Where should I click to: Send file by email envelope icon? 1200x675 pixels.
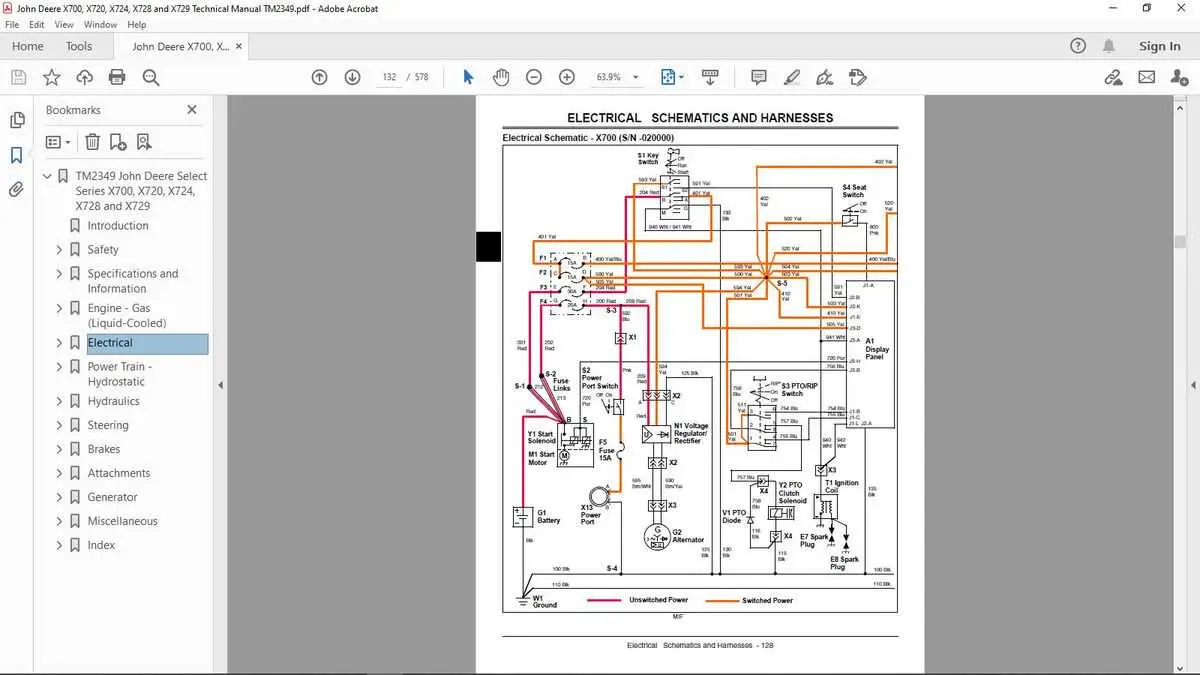(1146, 77)
